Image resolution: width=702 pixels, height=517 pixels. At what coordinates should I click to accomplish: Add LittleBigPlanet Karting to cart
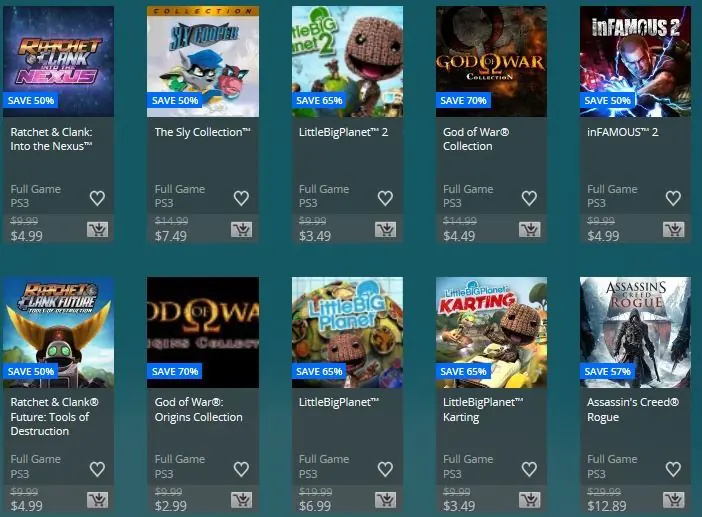click(530, 500)
